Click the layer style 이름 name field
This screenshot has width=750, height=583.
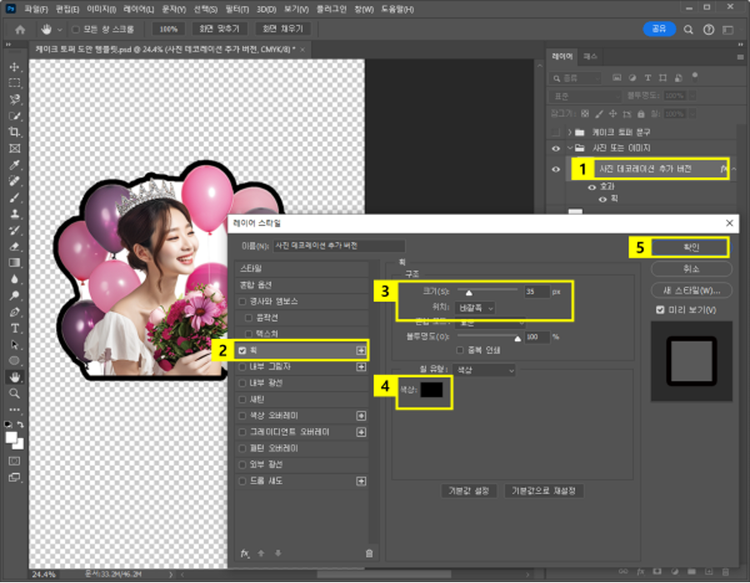[x=339, y=246]
